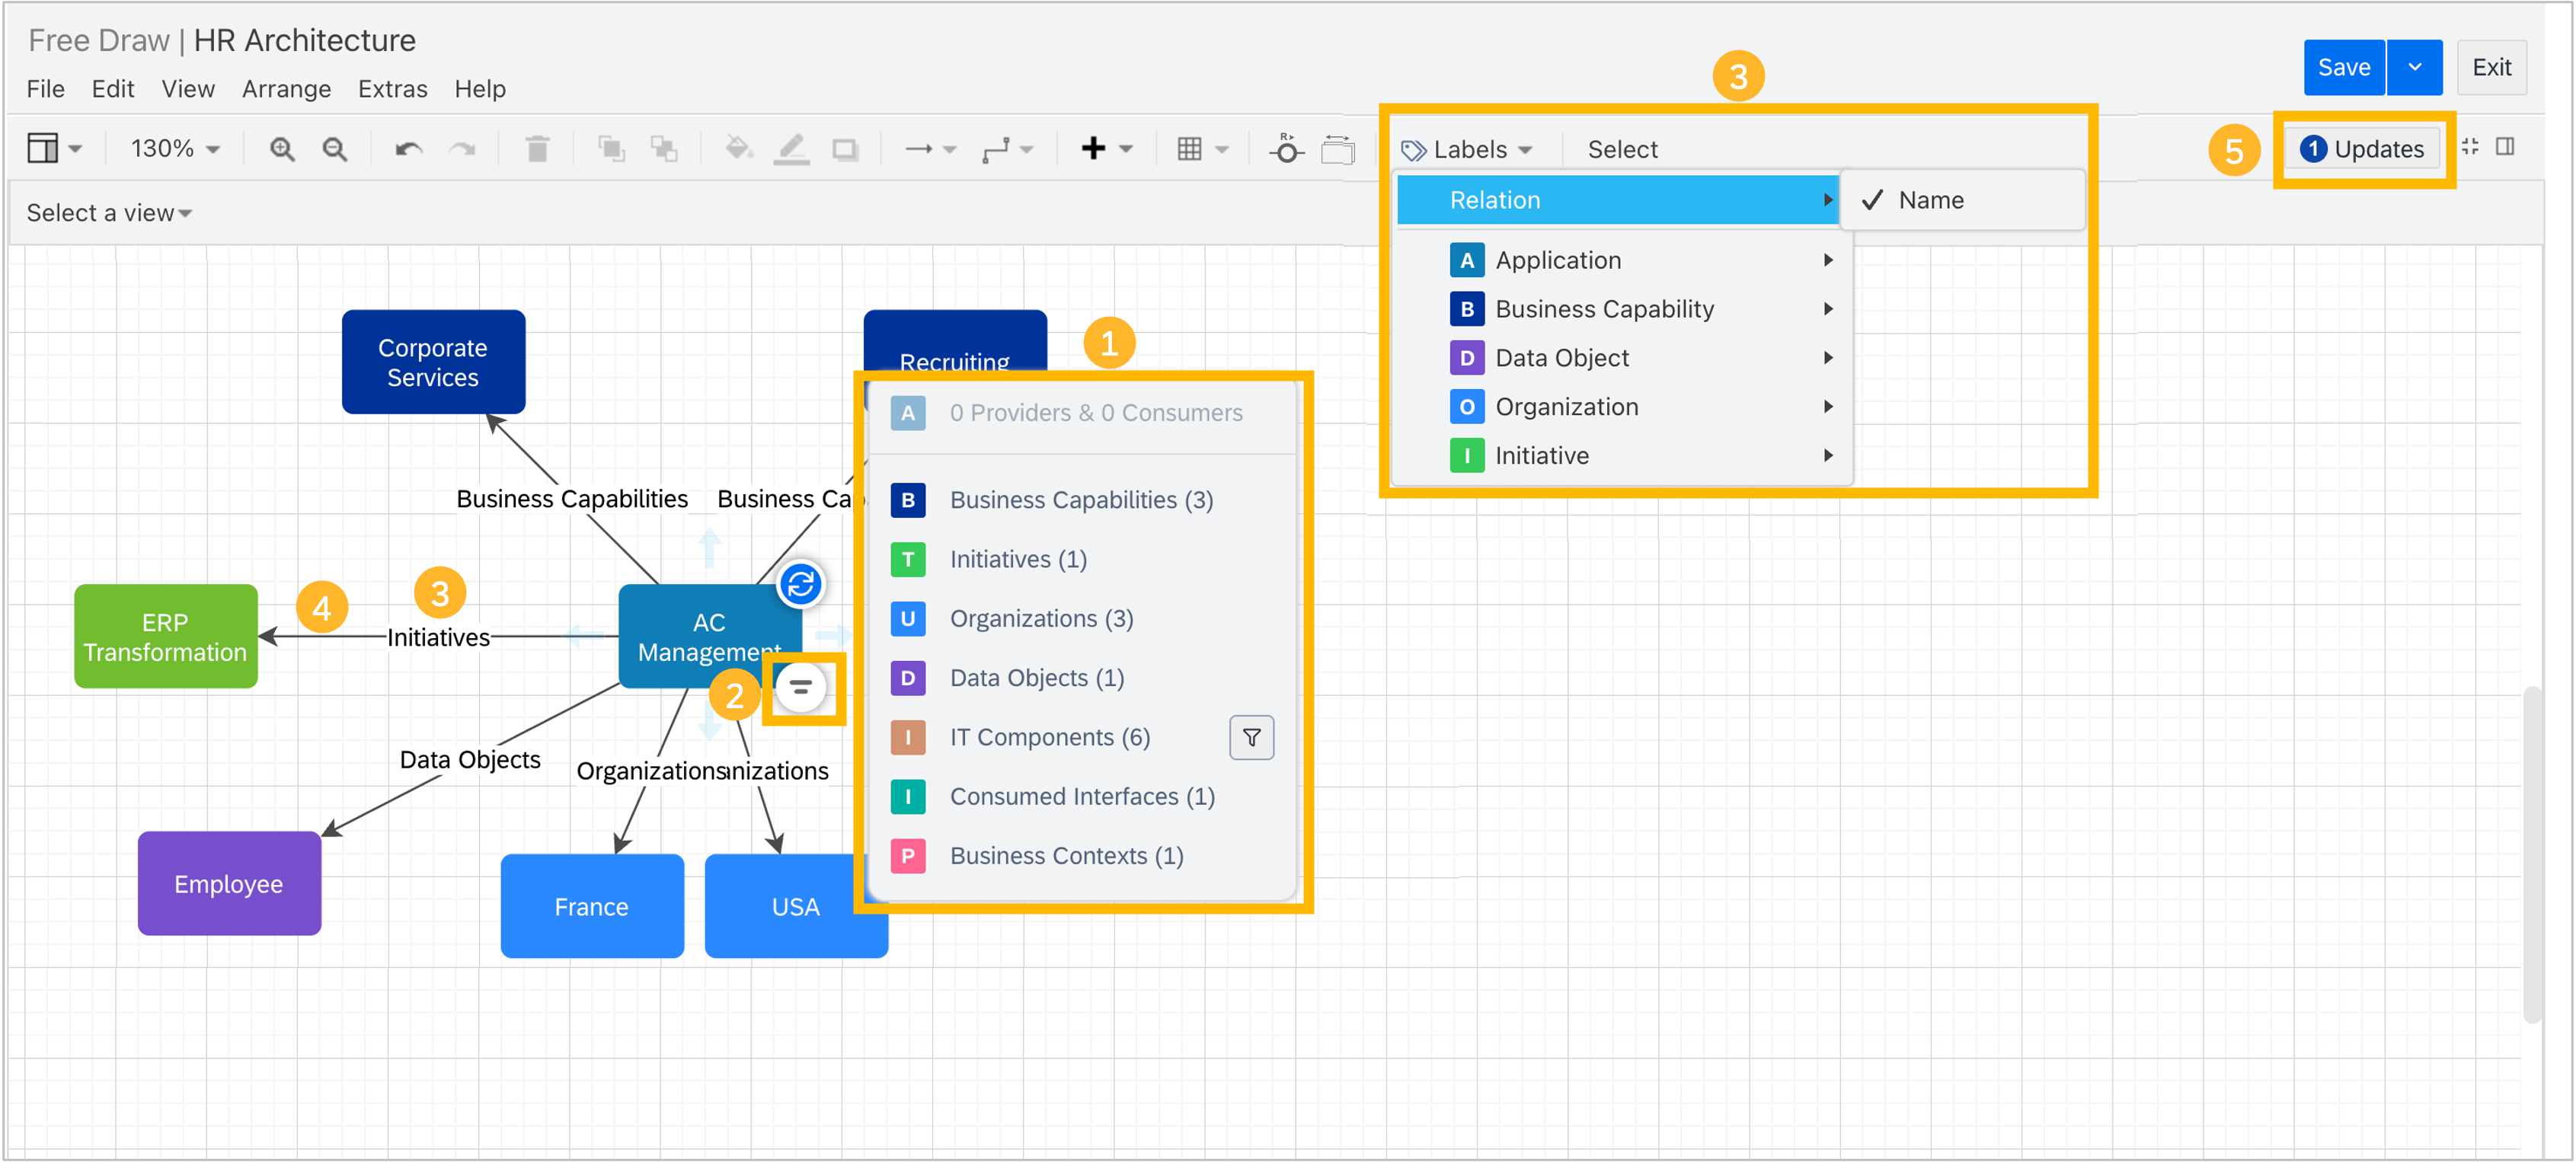Select the ERP Transformation shape on canvas
This screenshot has width=2576, height=1162.
tap(165, 637)
